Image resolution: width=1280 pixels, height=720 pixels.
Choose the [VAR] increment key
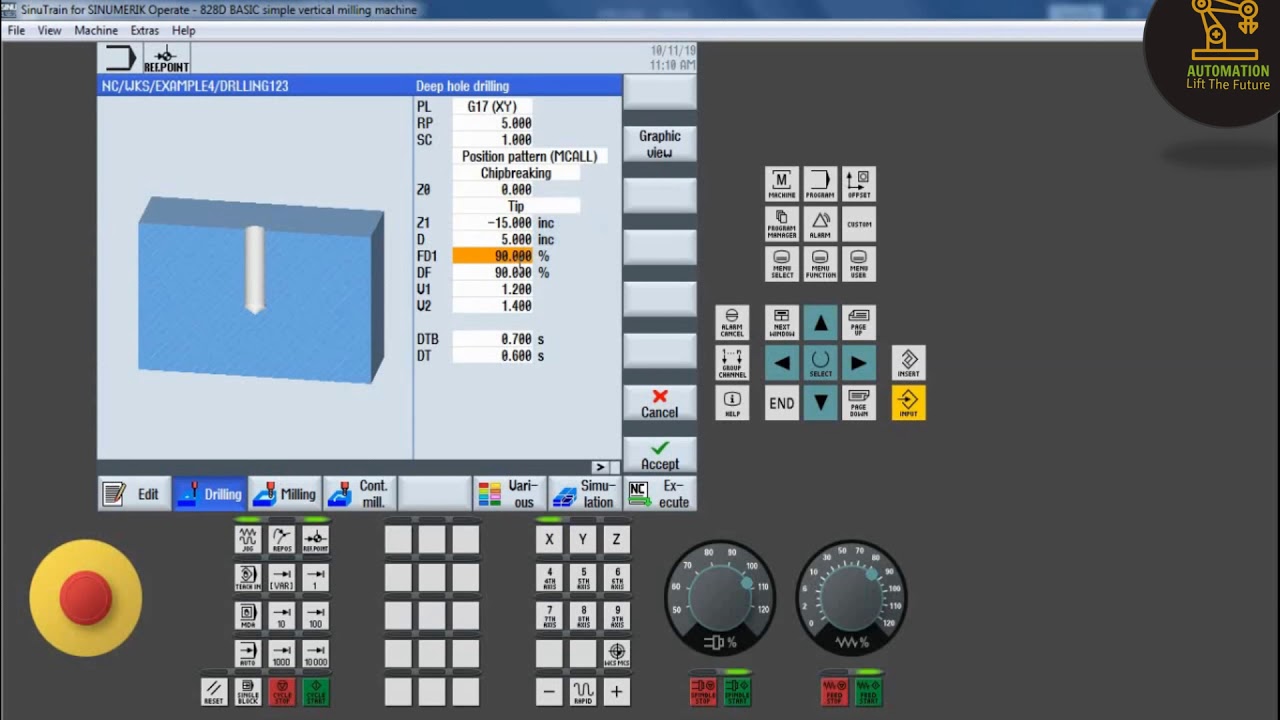coord(282,578)
